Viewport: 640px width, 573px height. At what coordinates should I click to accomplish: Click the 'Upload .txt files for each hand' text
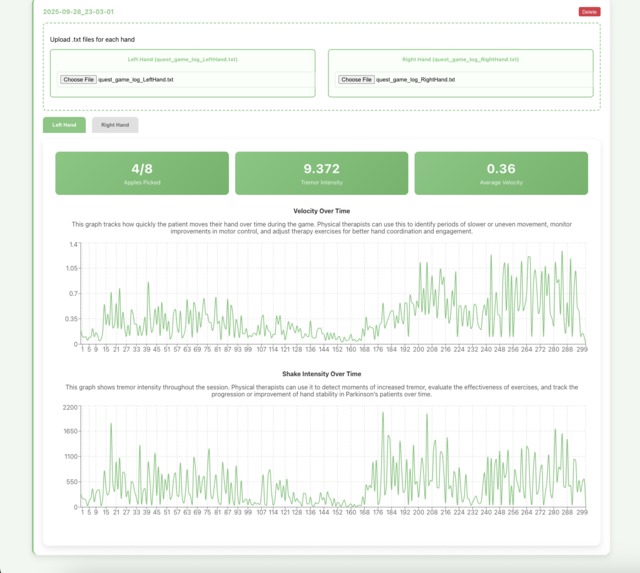tap(92, 40)
